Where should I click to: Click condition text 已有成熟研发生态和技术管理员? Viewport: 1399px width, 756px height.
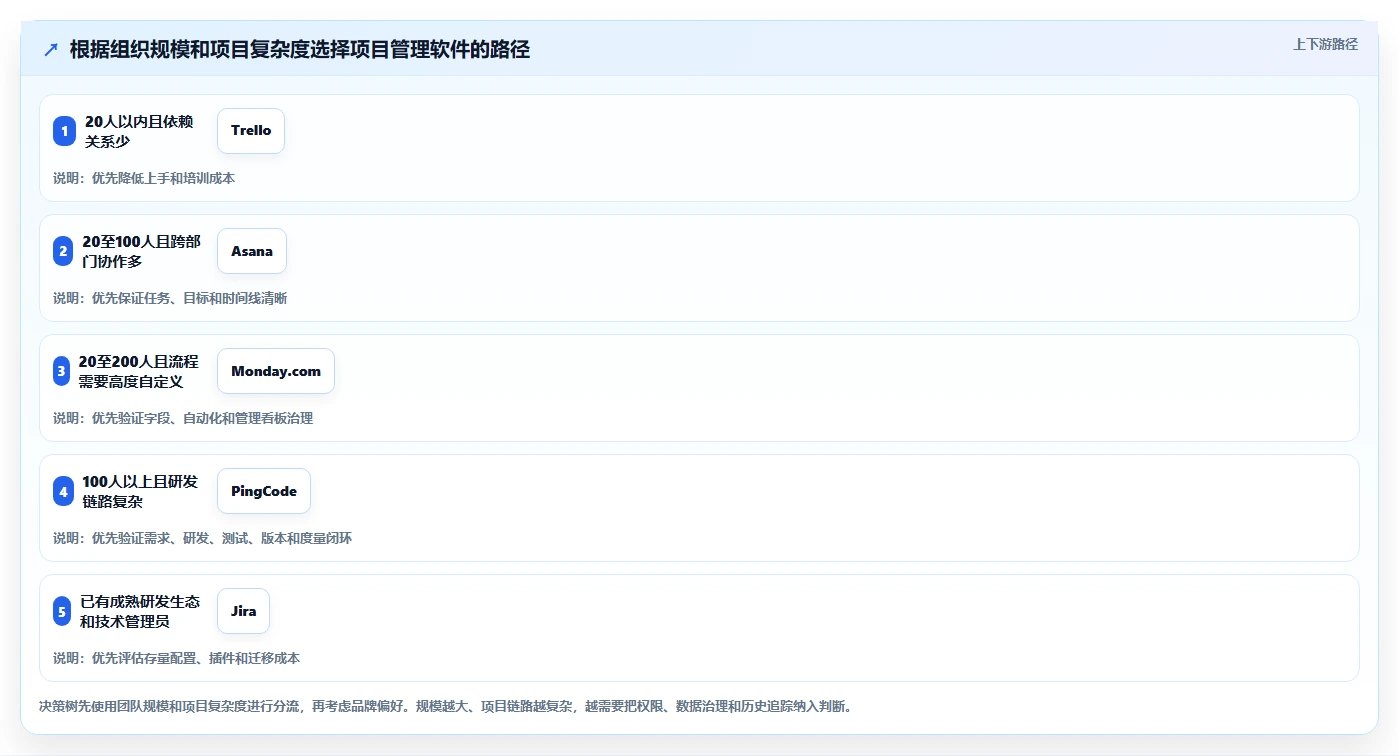click(x=140, y=611)
